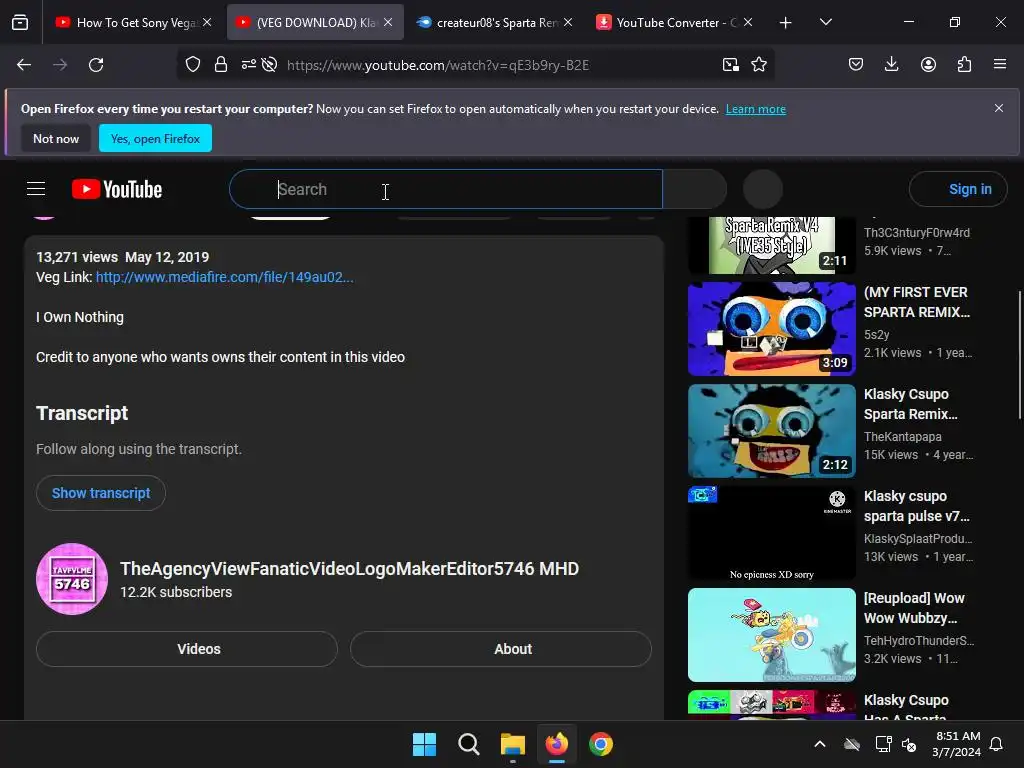The height and width of the screenshot is (768, 1024).
Task: Open Sparta Remix V4 IVE35 Style thumbnail
Action: (x=771, y=246)
